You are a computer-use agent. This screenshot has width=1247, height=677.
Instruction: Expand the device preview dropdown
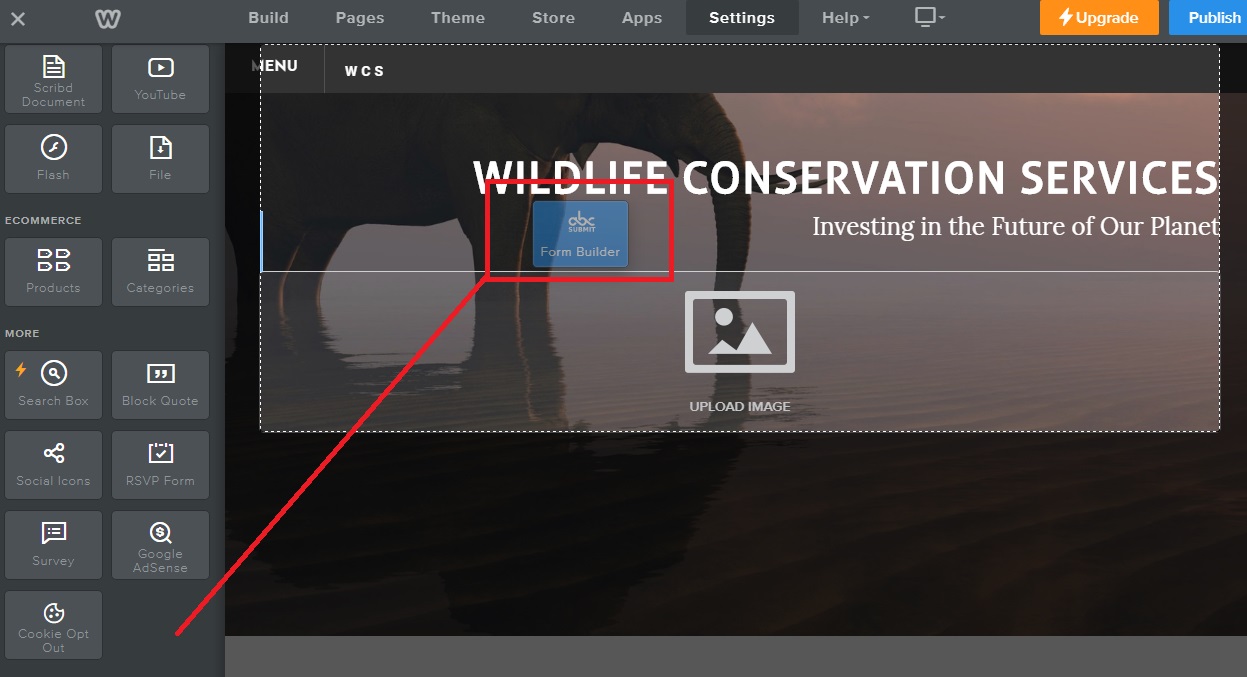[929, 18]
